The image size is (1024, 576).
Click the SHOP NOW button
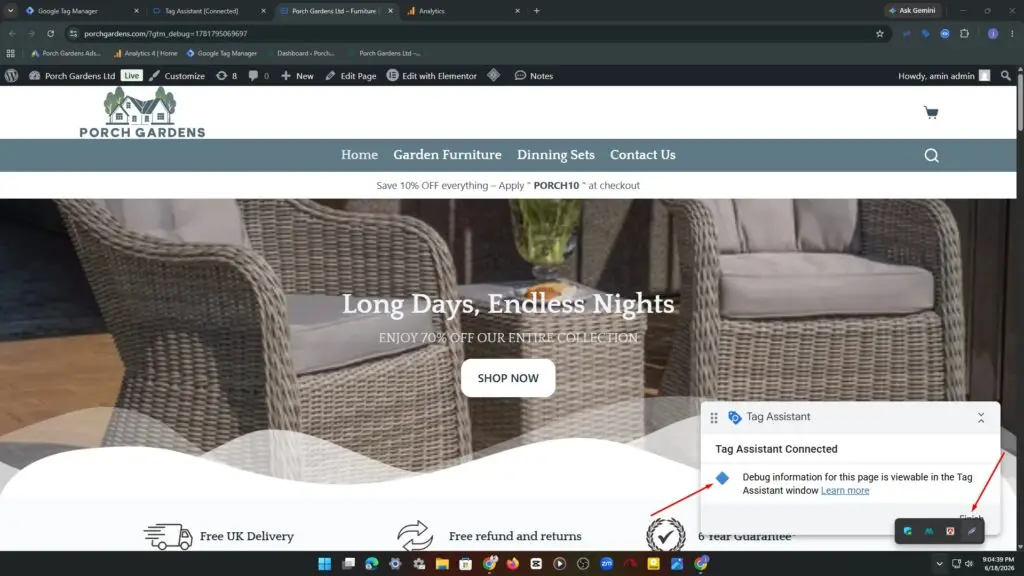pyautogui.click(x=508, y=378)
